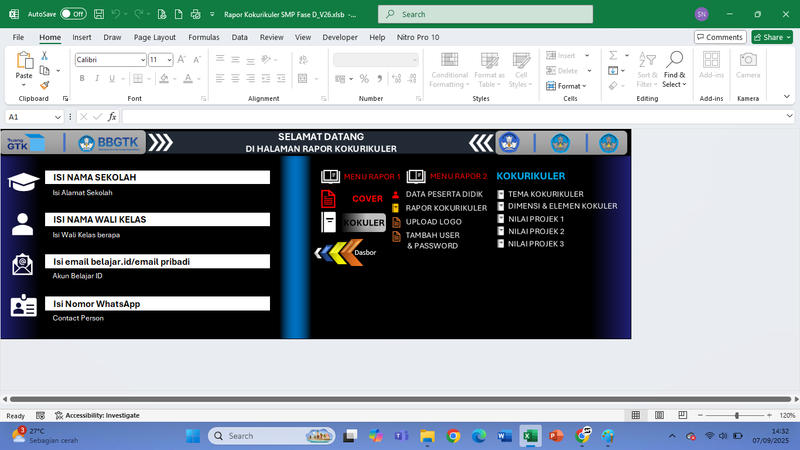Expand the Calibri font name dropdown
The height and width of the screenshot is (450, 800).
click(x=141, y=60)
